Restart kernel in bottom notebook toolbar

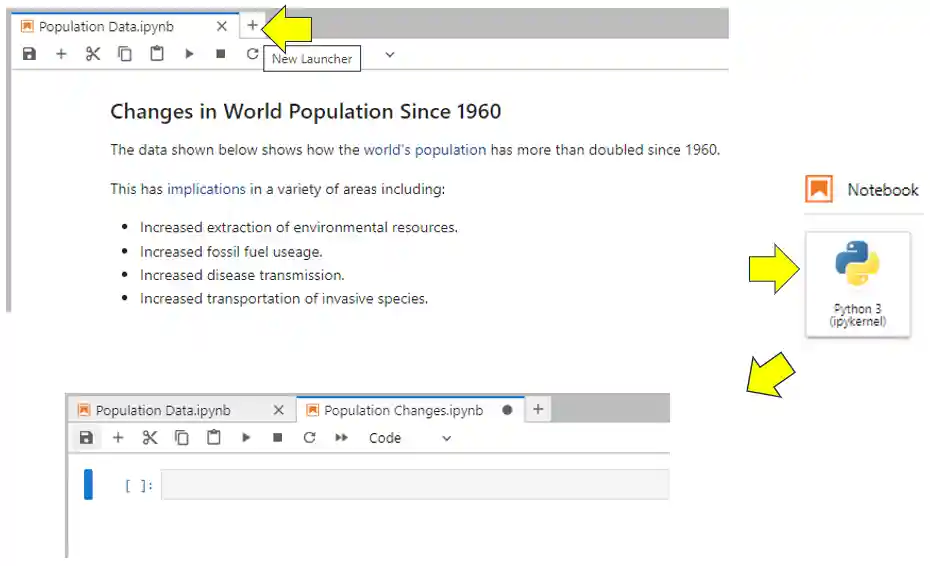(x=310, y=438)
